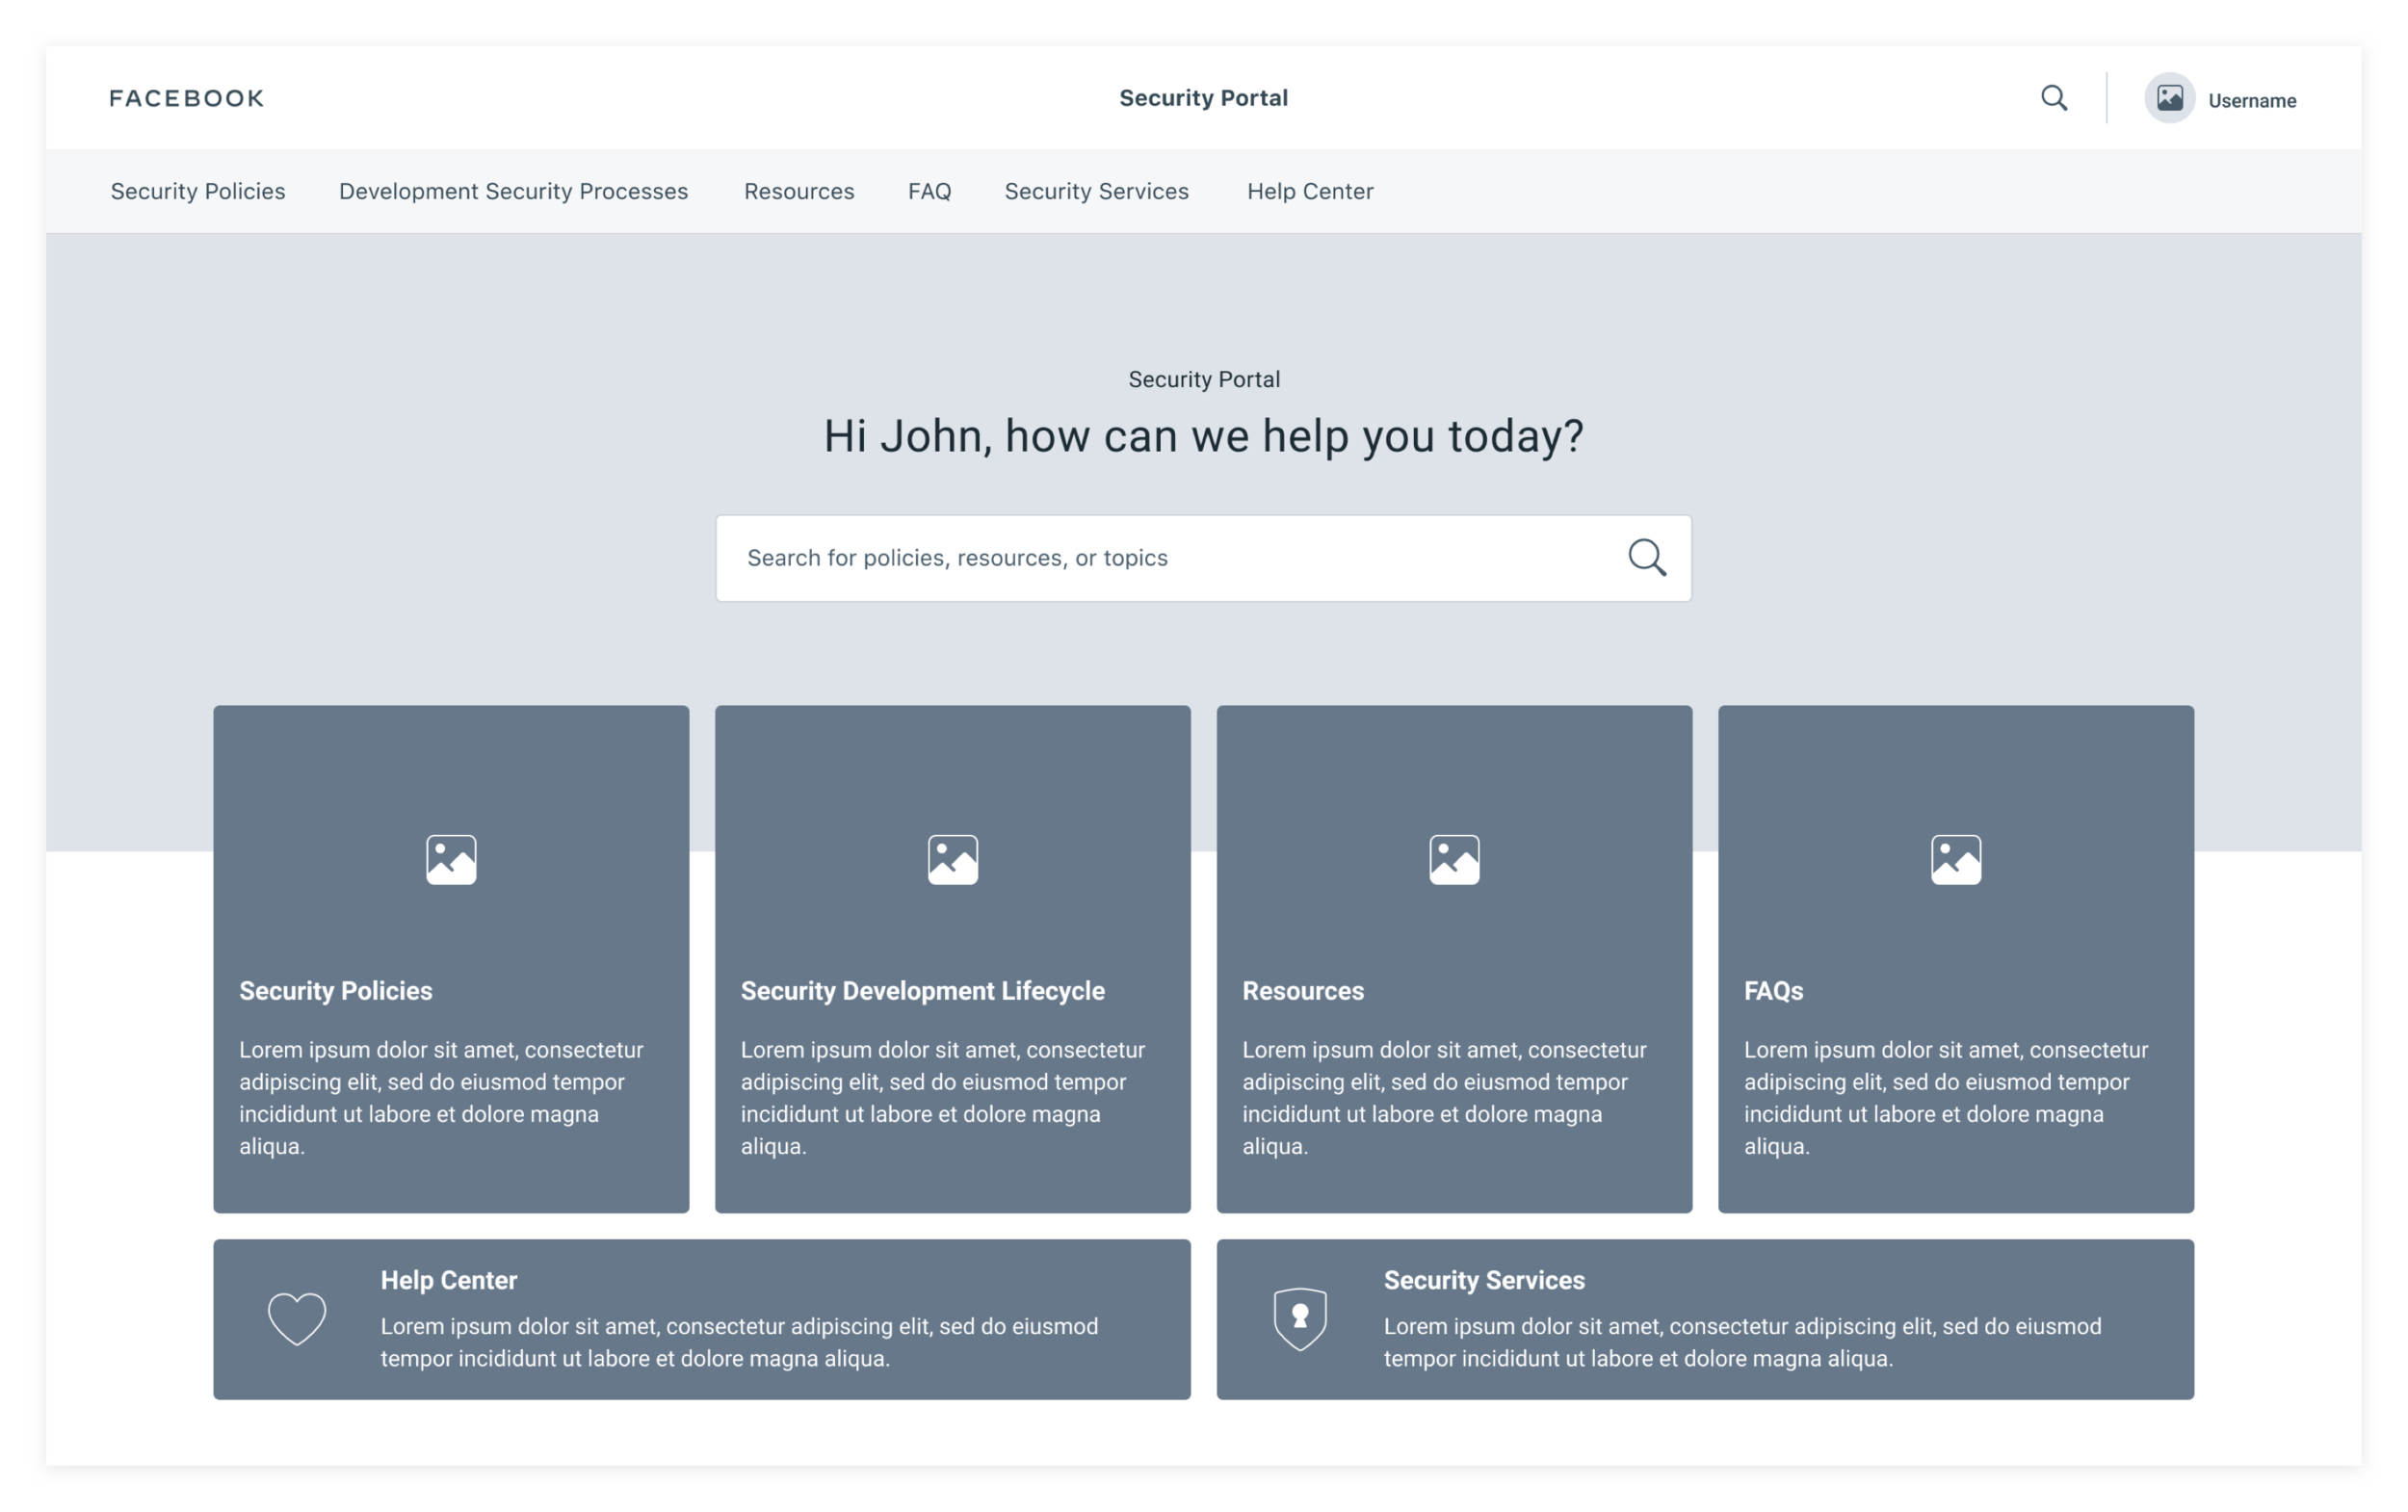Open Security Policies in navigation bar
2408x1512 pixels.
[x=198, y=191]
